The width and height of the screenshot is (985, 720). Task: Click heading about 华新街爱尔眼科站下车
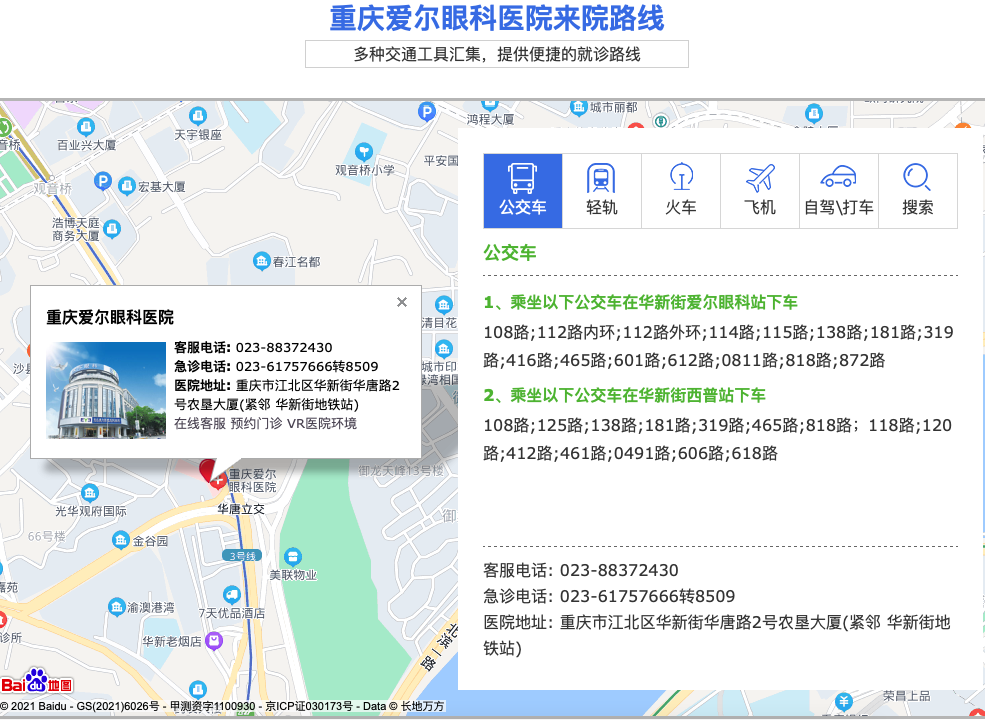point(640,302)
